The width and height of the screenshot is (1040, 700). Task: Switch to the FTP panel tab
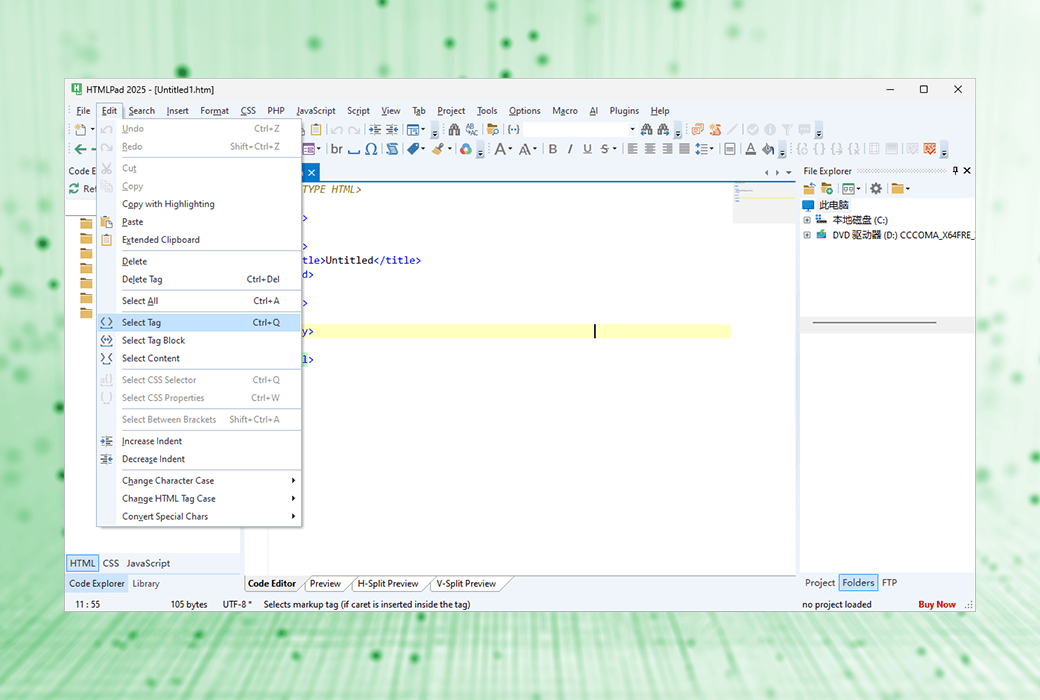point(889,583)
